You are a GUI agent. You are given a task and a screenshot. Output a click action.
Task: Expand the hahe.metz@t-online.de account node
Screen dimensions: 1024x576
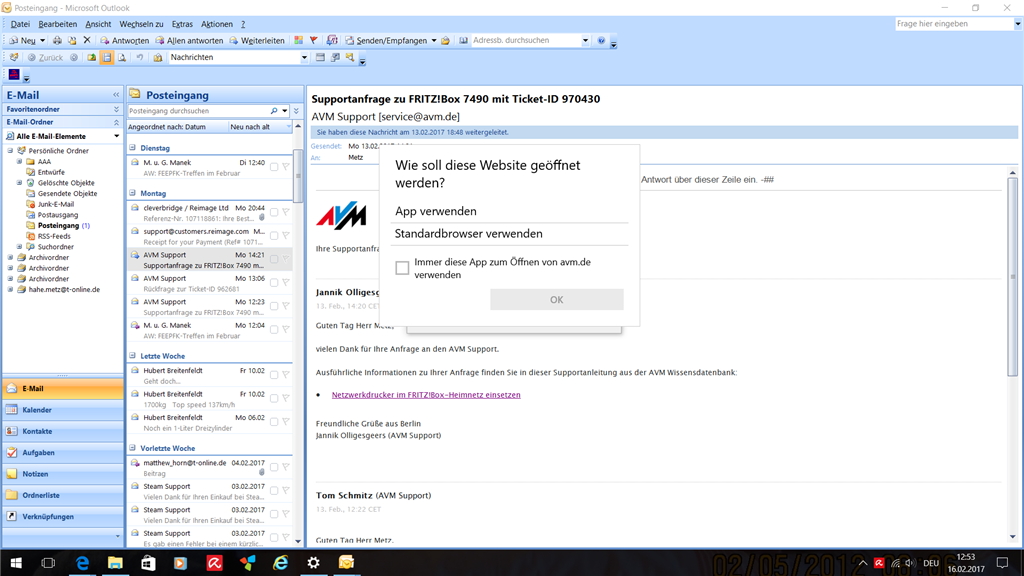(x=10, y=289)
